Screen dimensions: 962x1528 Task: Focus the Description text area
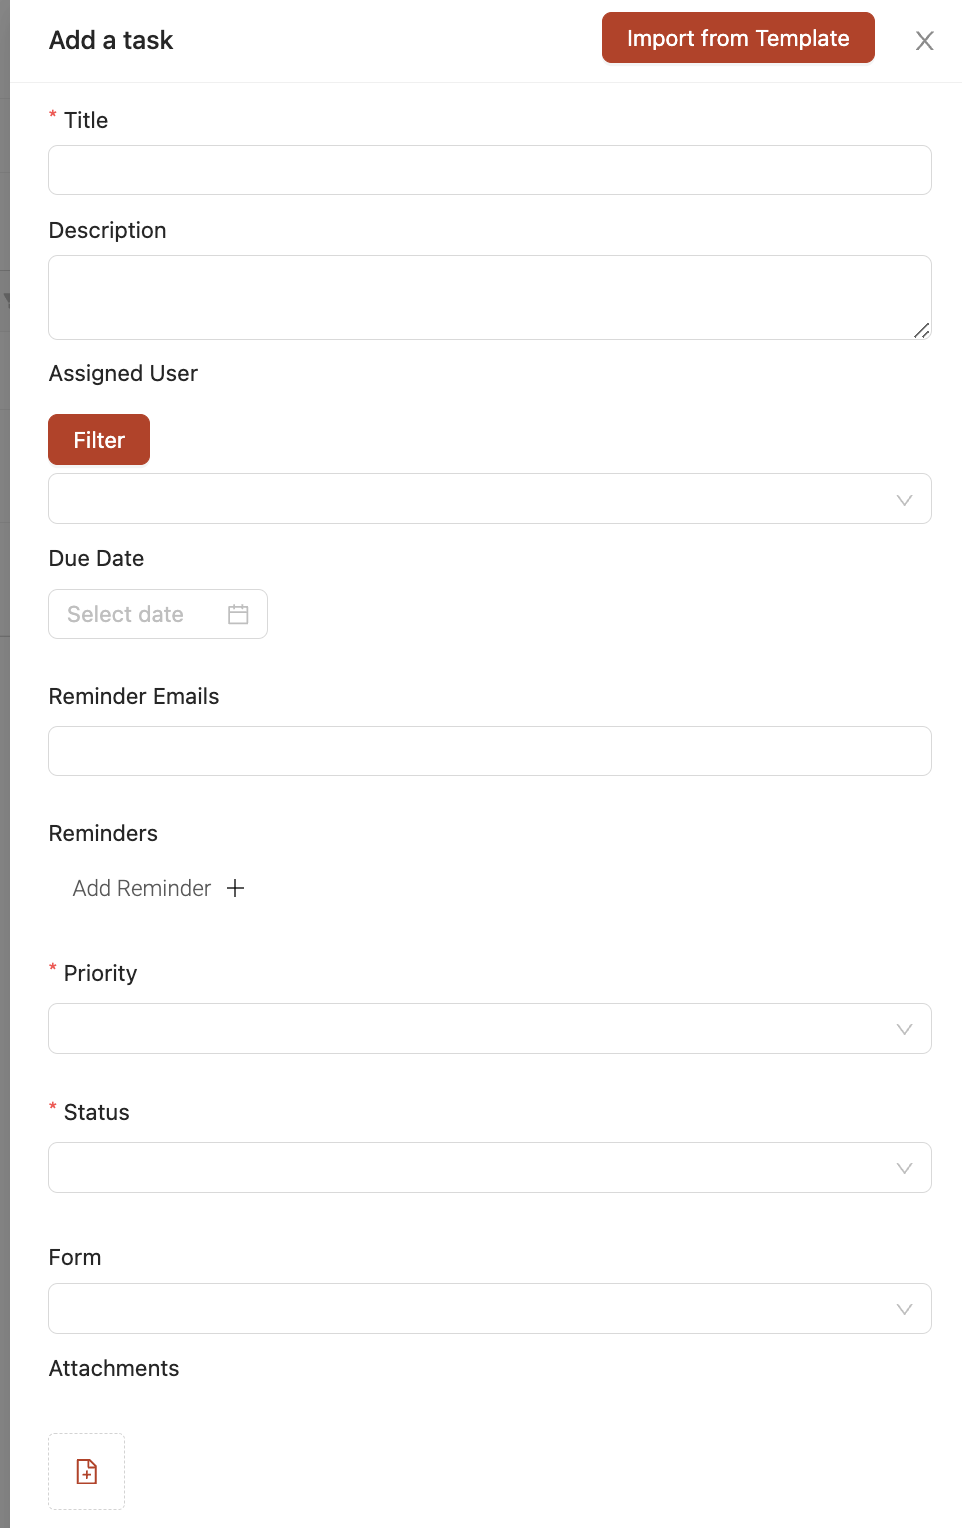tap(490, 298)
